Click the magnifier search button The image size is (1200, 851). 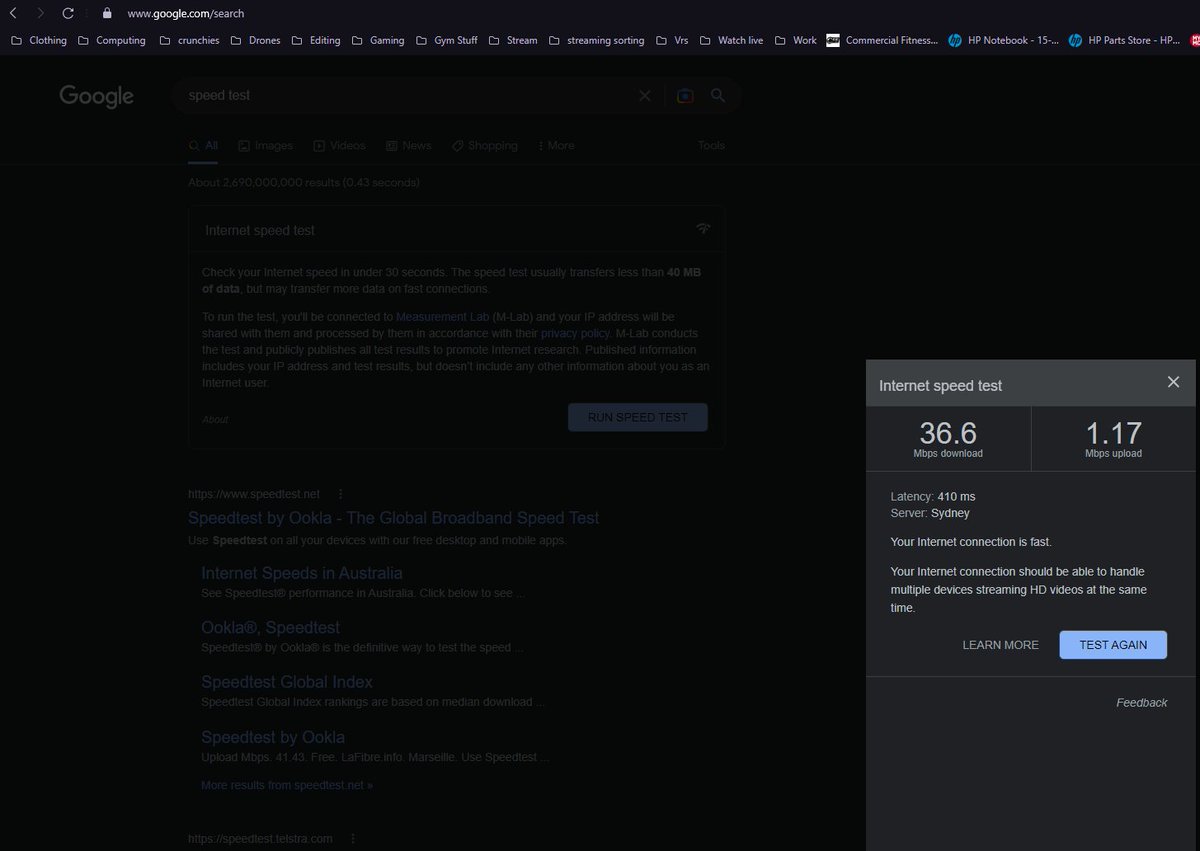click(718, 96)
